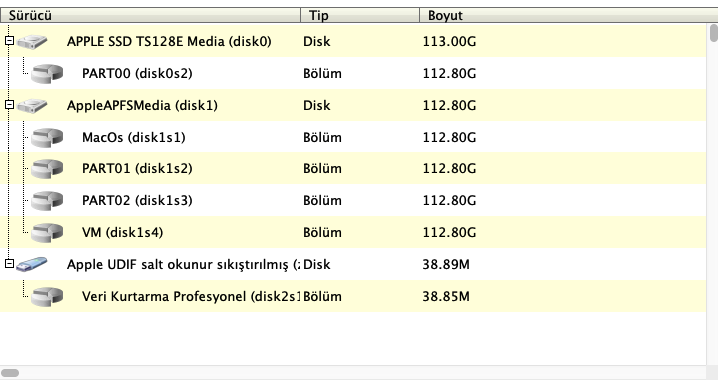718x381 pixels.
Task: Sort by the Boyut column header
Action: click(x=568, y=15)
